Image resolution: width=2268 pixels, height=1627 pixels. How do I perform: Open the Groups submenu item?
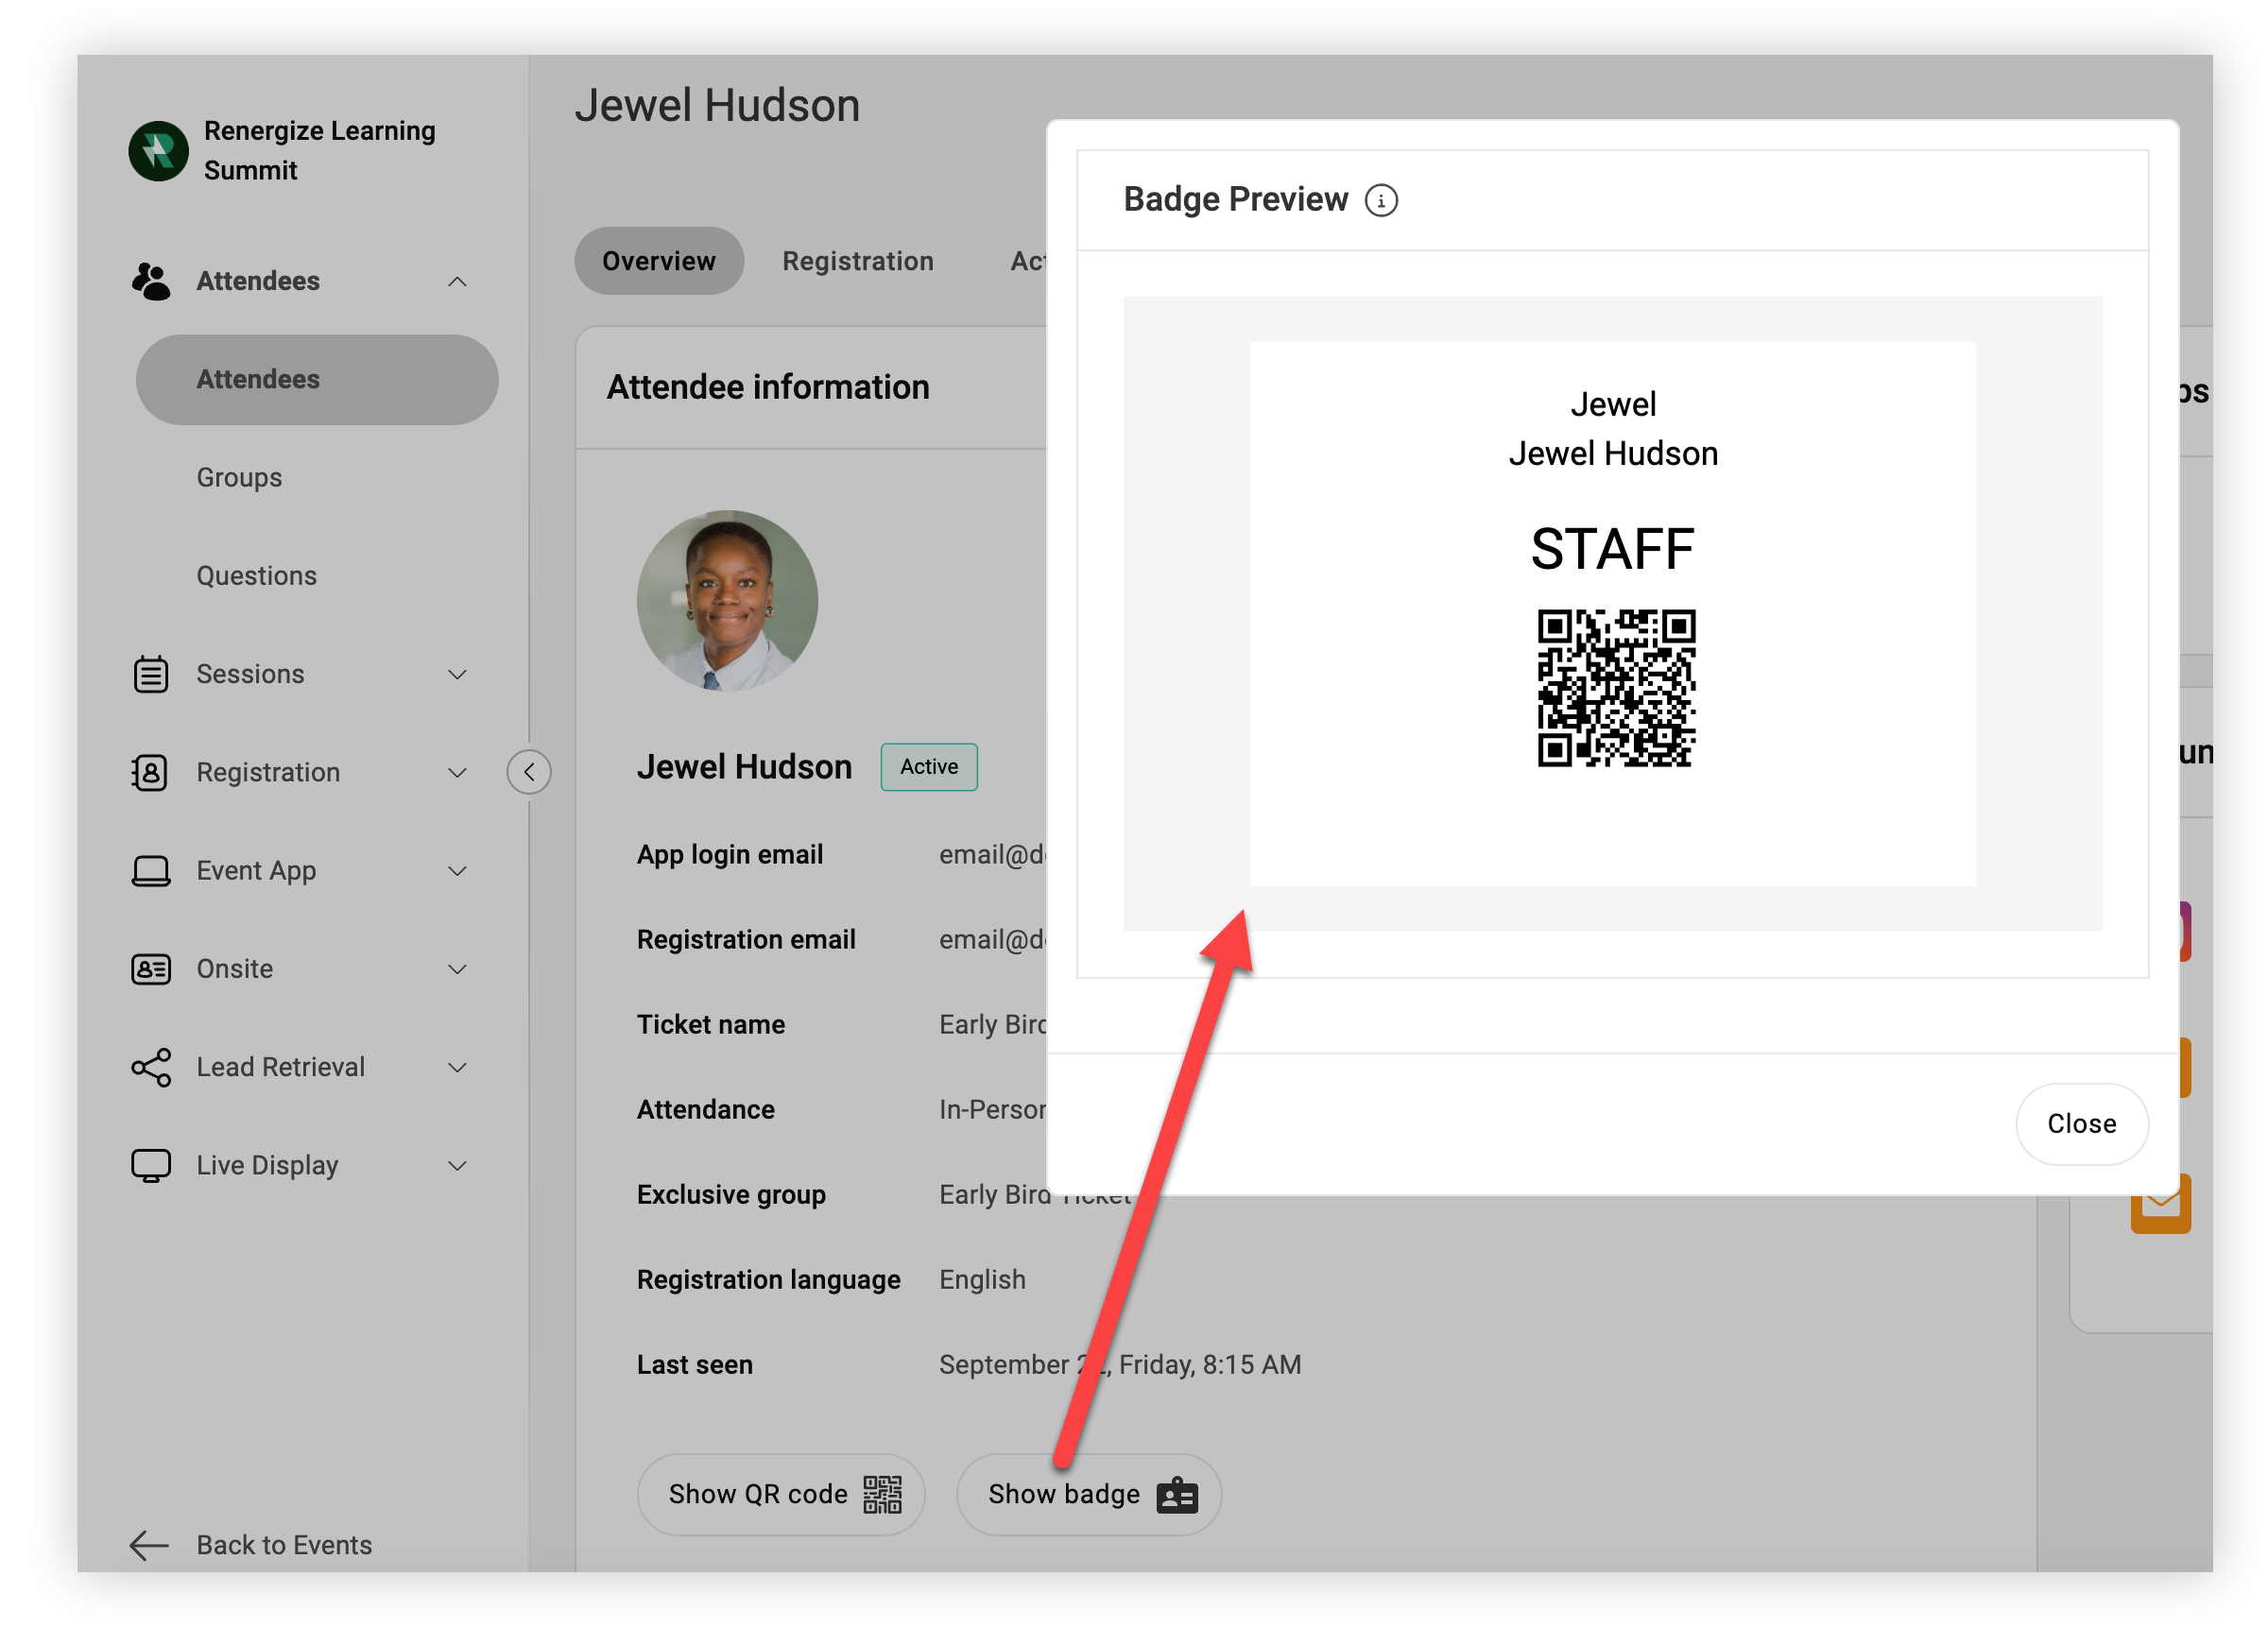(x=239, y=477)
